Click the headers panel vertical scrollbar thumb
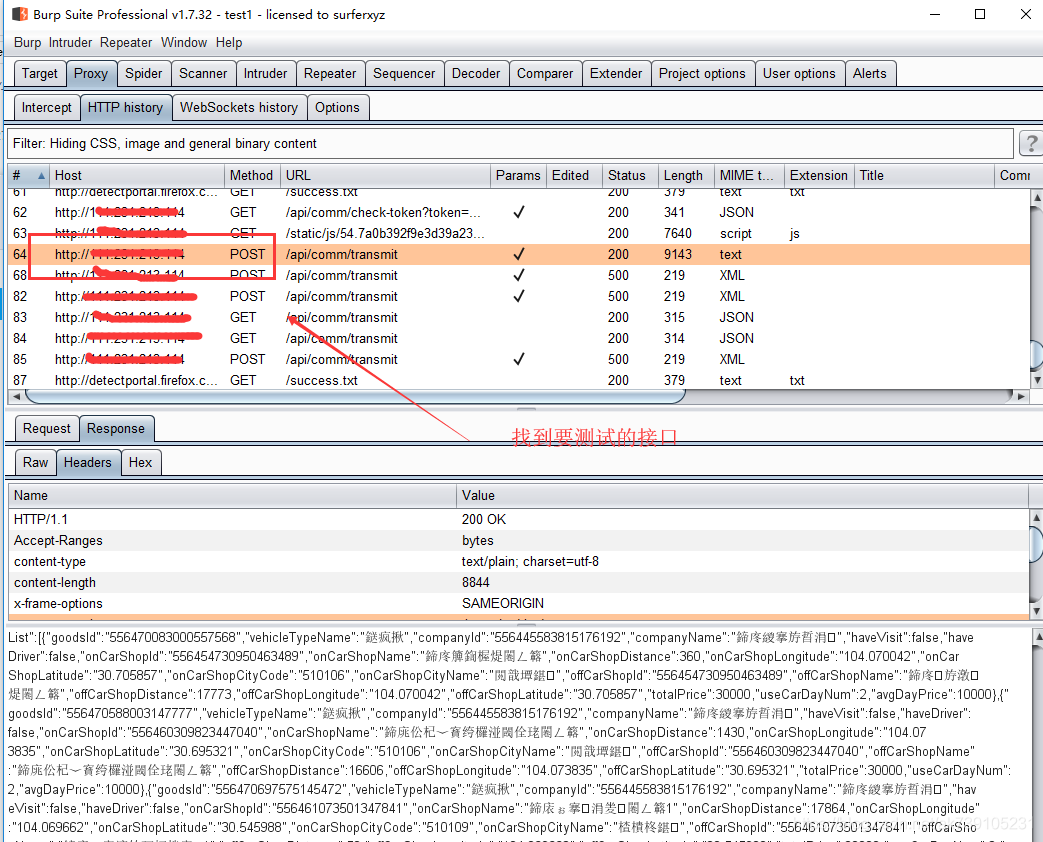1043x842 pixels. pos(1036,544)
